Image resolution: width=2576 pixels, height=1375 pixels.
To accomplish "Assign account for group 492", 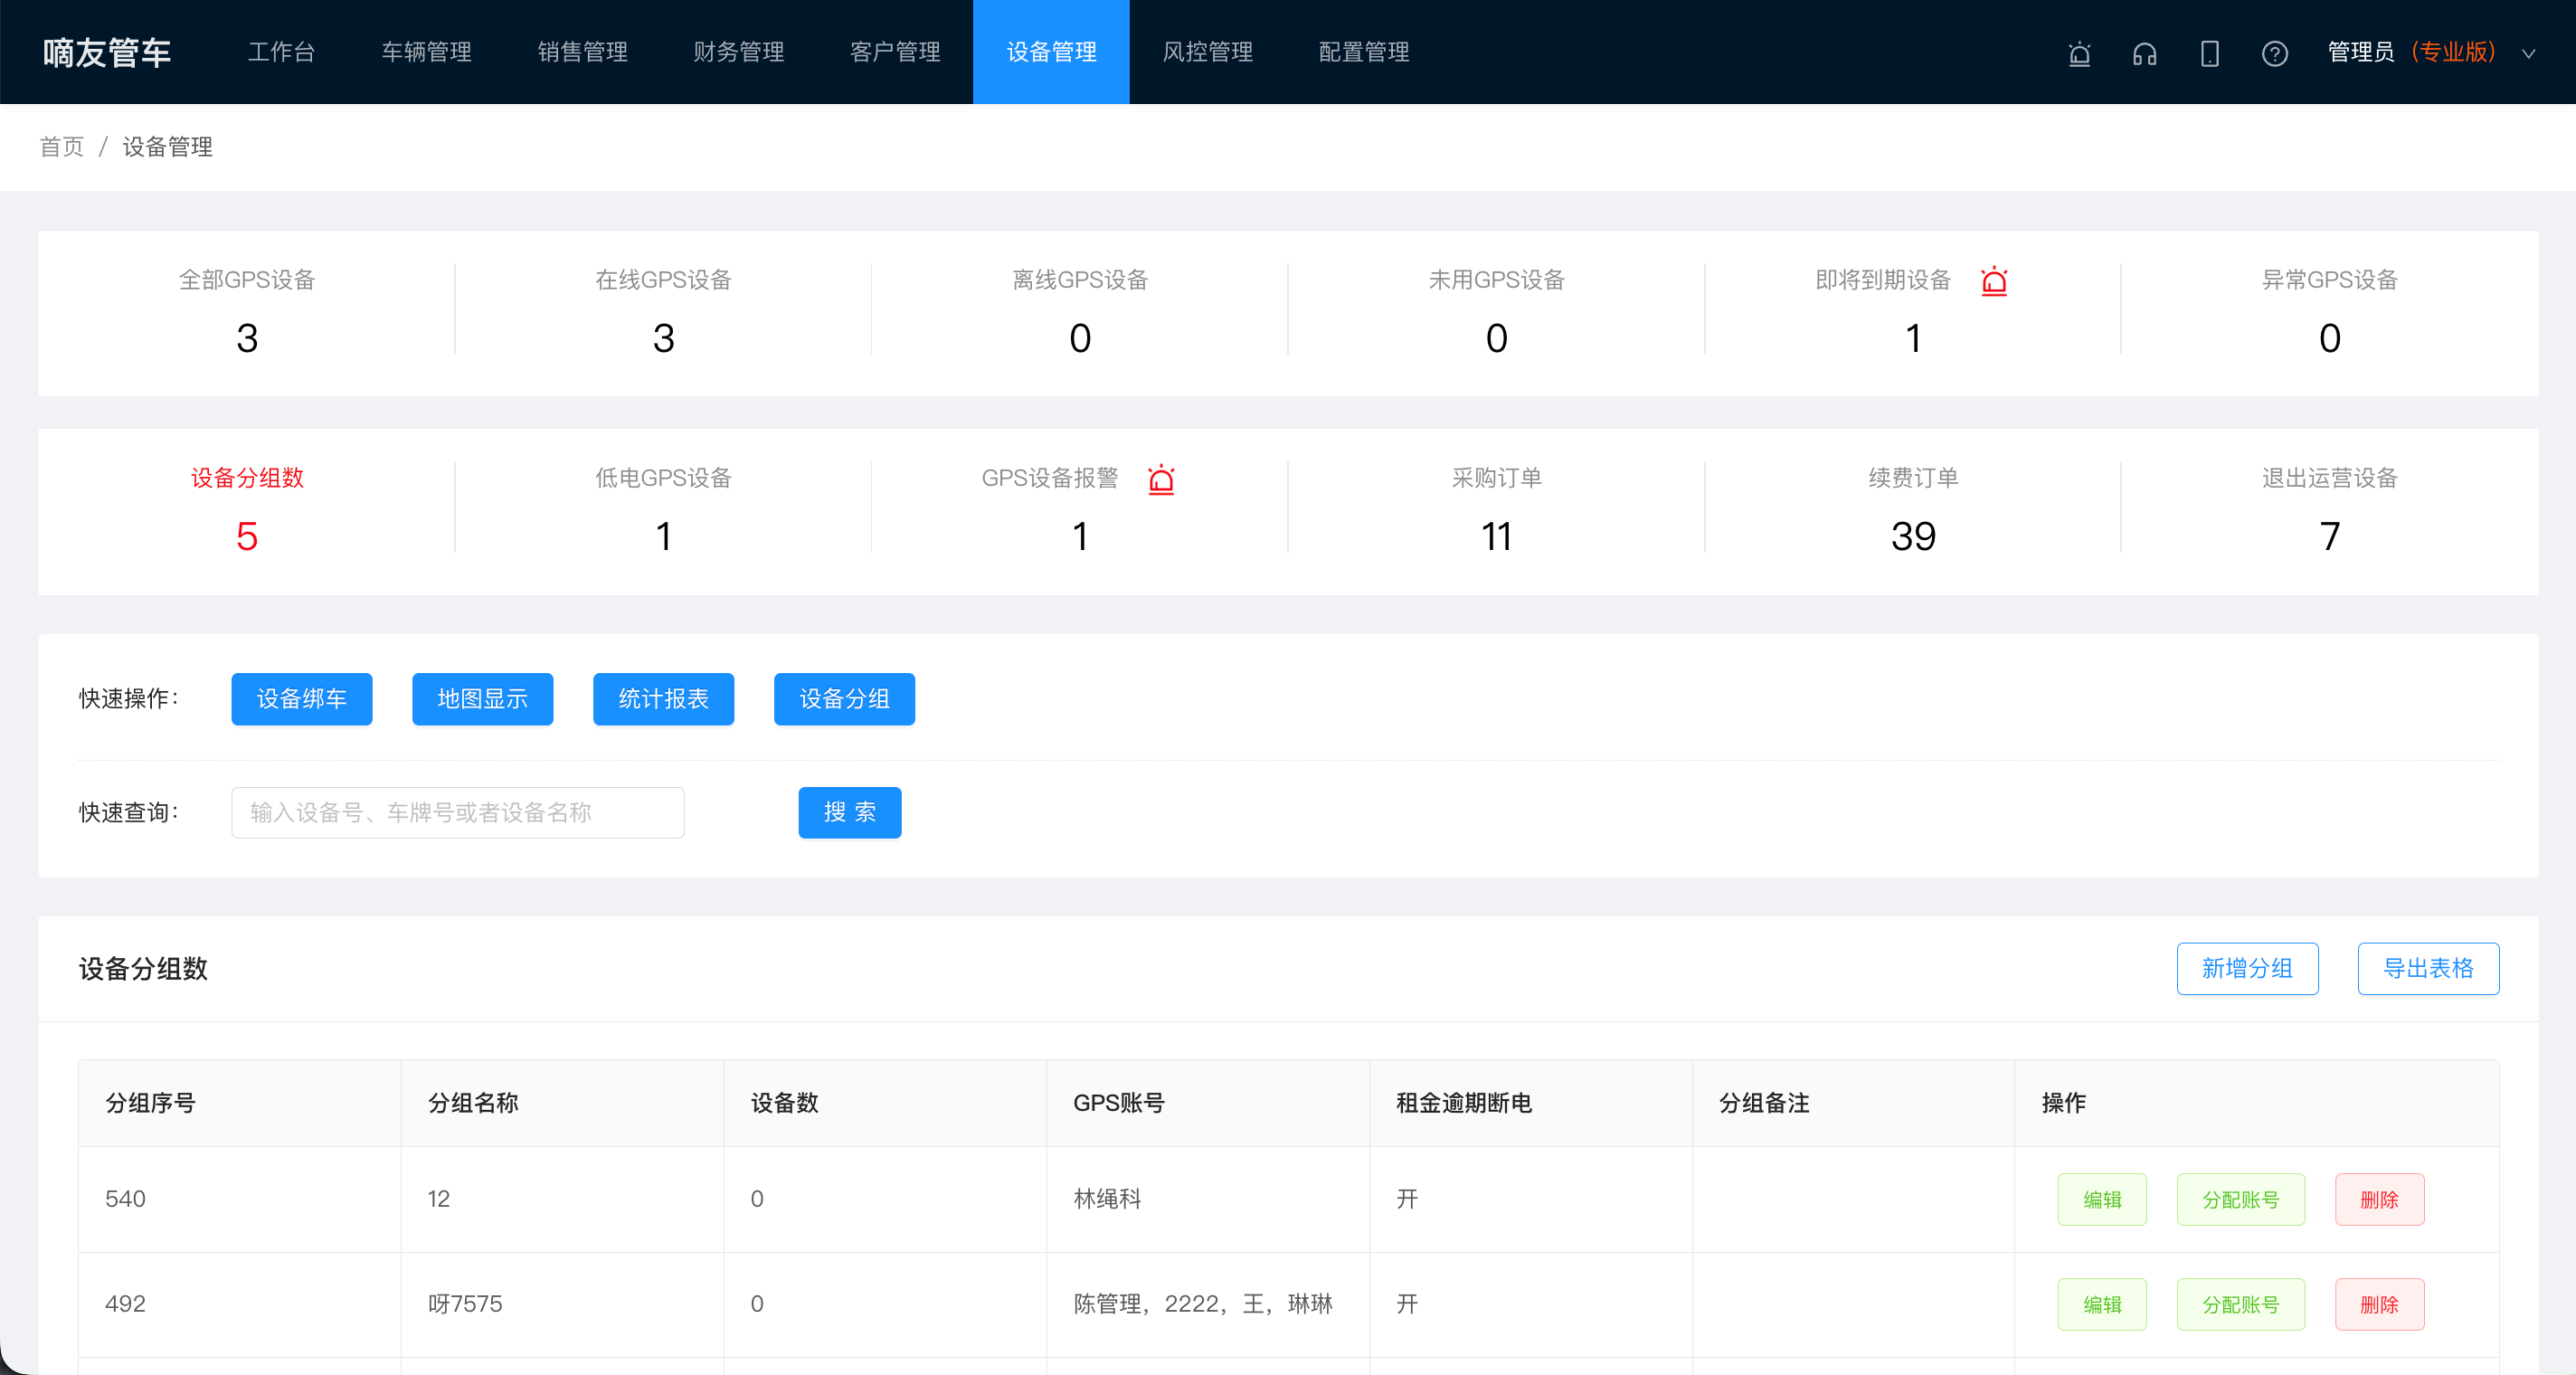I will (x=2240, y=1305).
